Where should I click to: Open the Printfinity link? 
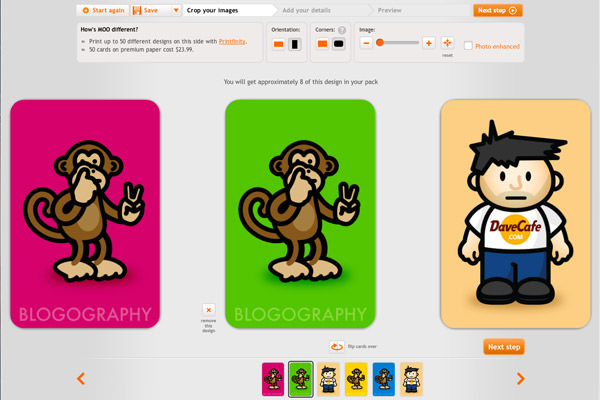[232, 41]
